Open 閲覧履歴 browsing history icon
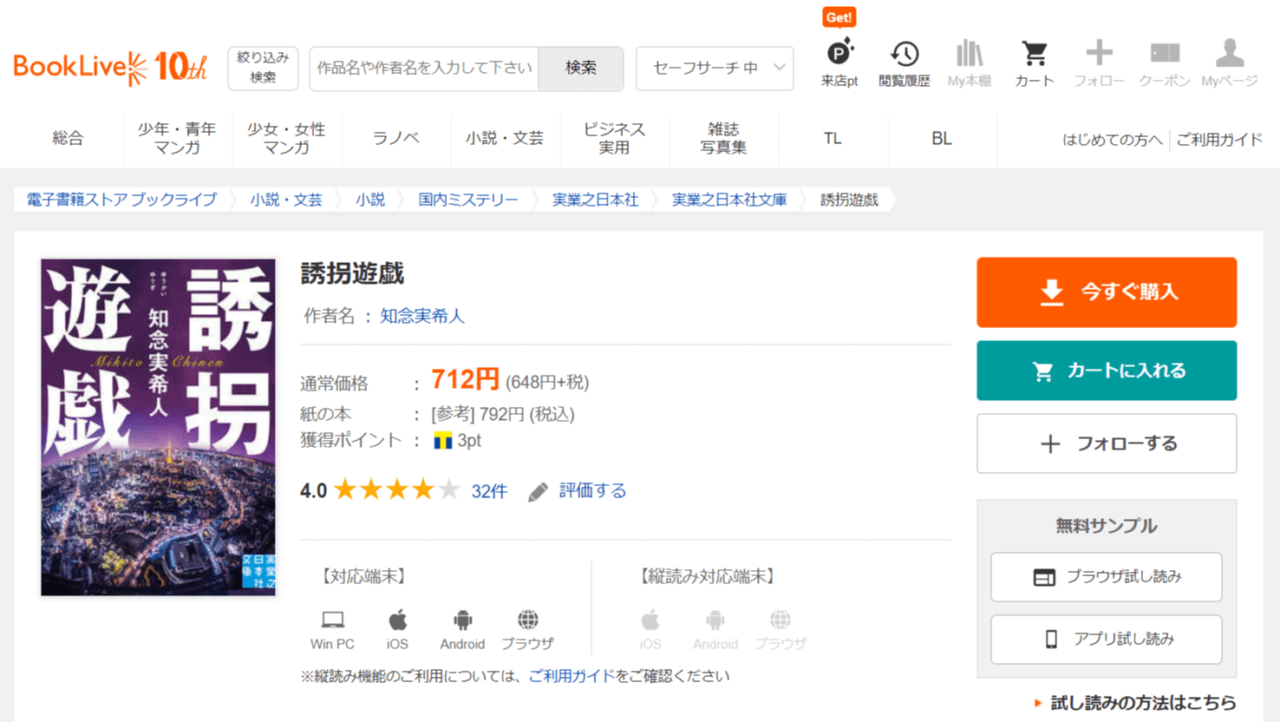1280x722 pixels. click(x=904, y=55)
